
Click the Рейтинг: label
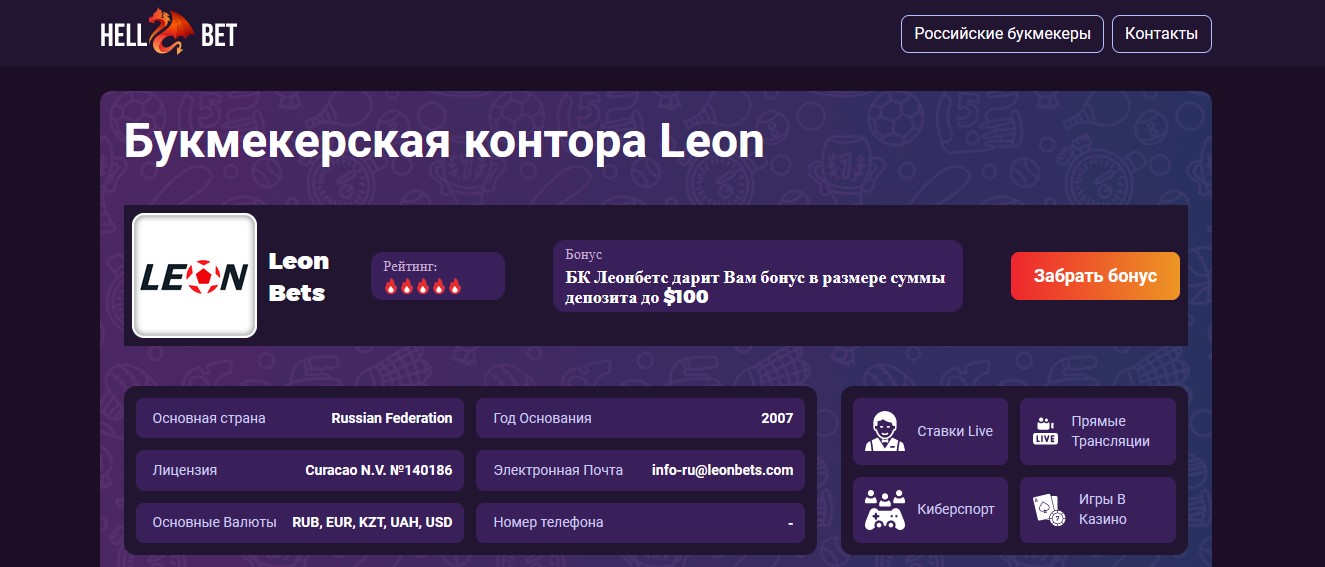coord(410,267)
